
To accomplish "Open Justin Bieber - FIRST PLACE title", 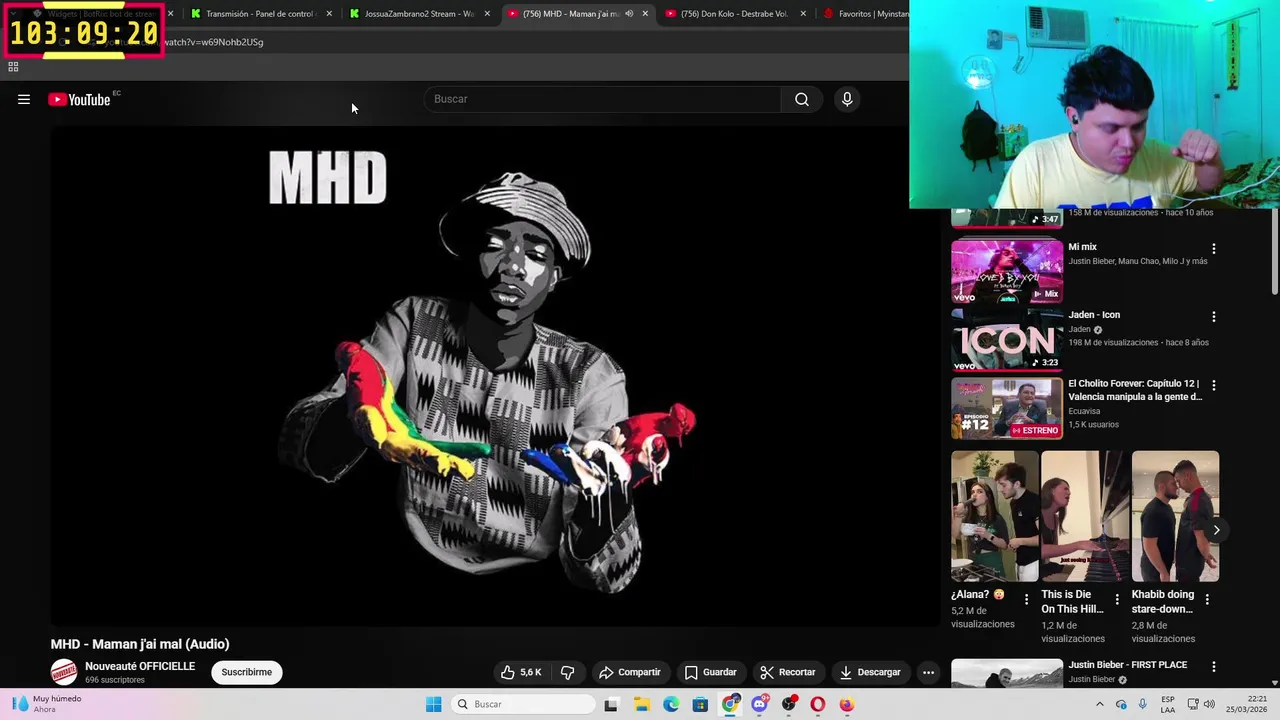I will pos(1128,665).
